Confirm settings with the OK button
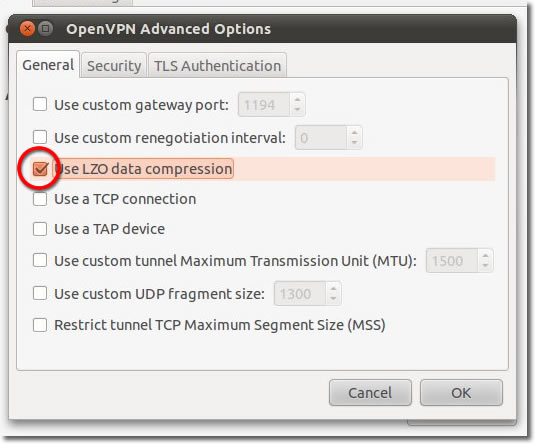 461,392
